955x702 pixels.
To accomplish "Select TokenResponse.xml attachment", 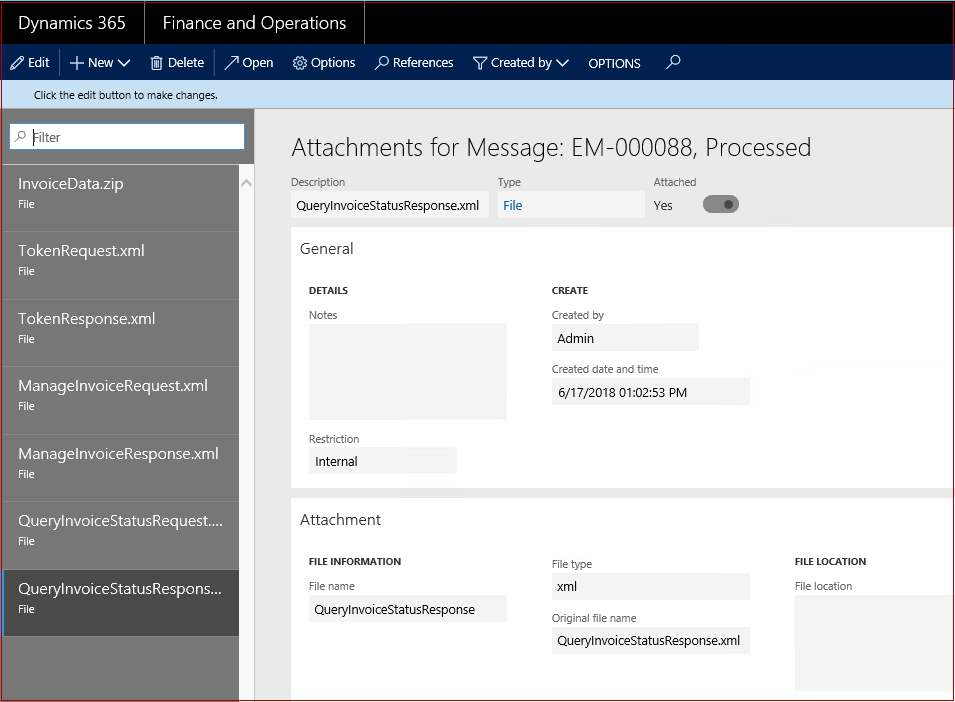I will [121, 333].
